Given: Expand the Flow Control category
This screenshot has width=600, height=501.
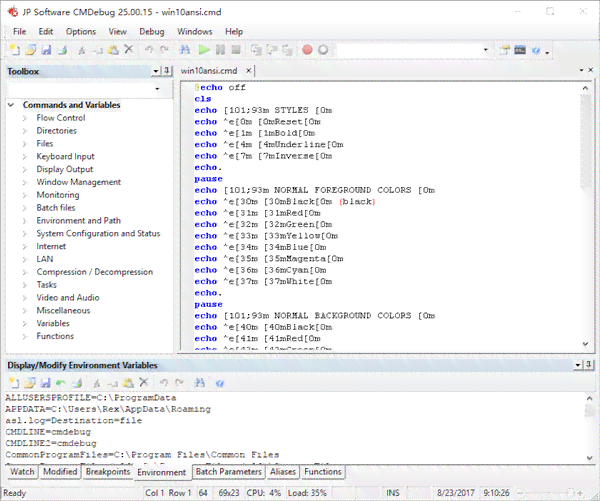Looking at the screenshot, I should 25,118.
